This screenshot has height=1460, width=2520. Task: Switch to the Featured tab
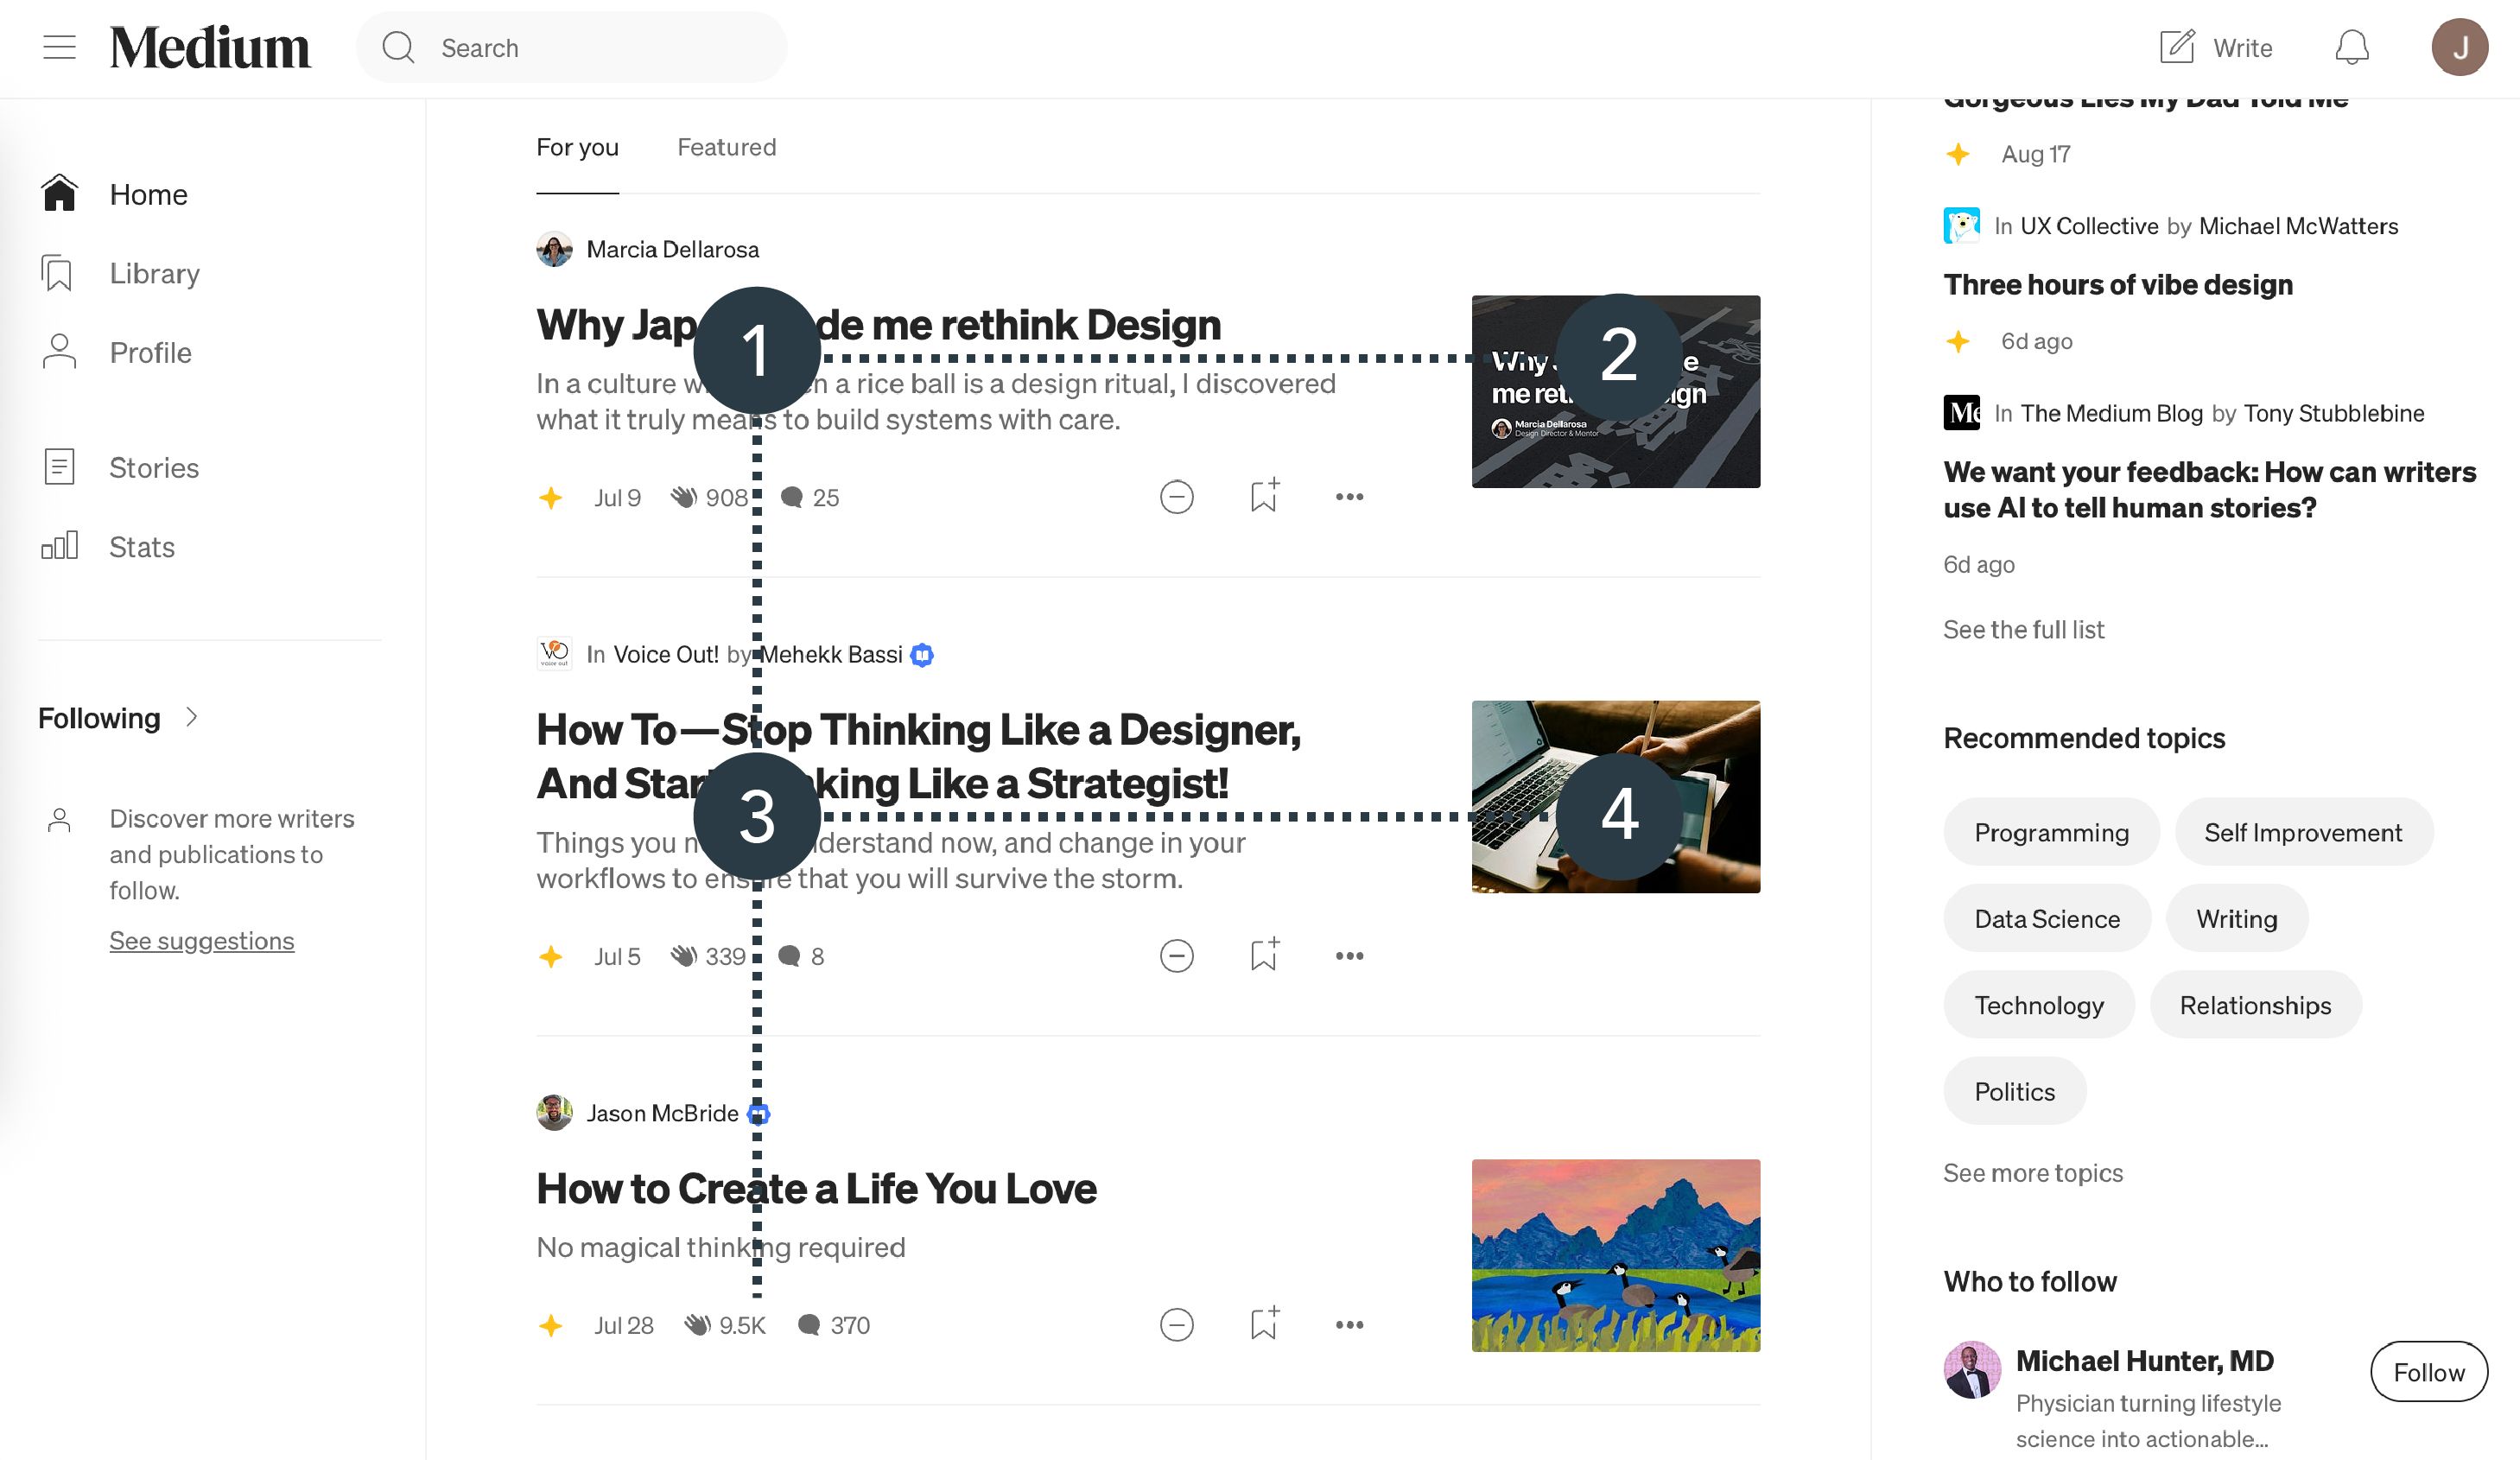726,147
